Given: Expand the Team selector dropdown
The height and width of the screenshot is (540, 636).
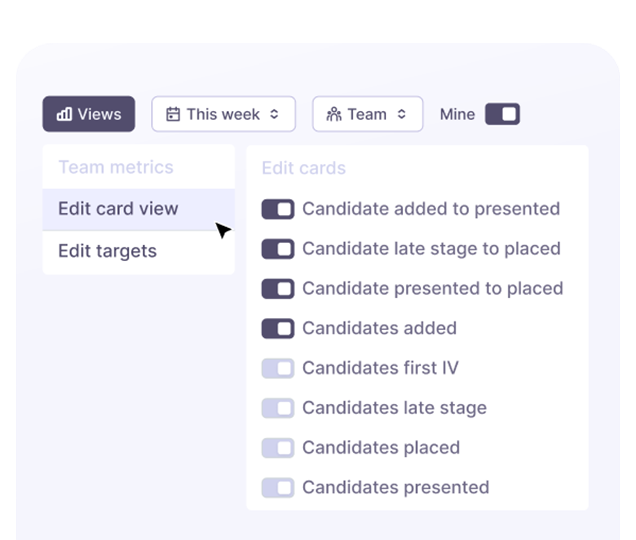Looking at the screenshot, I should (367, 114).
